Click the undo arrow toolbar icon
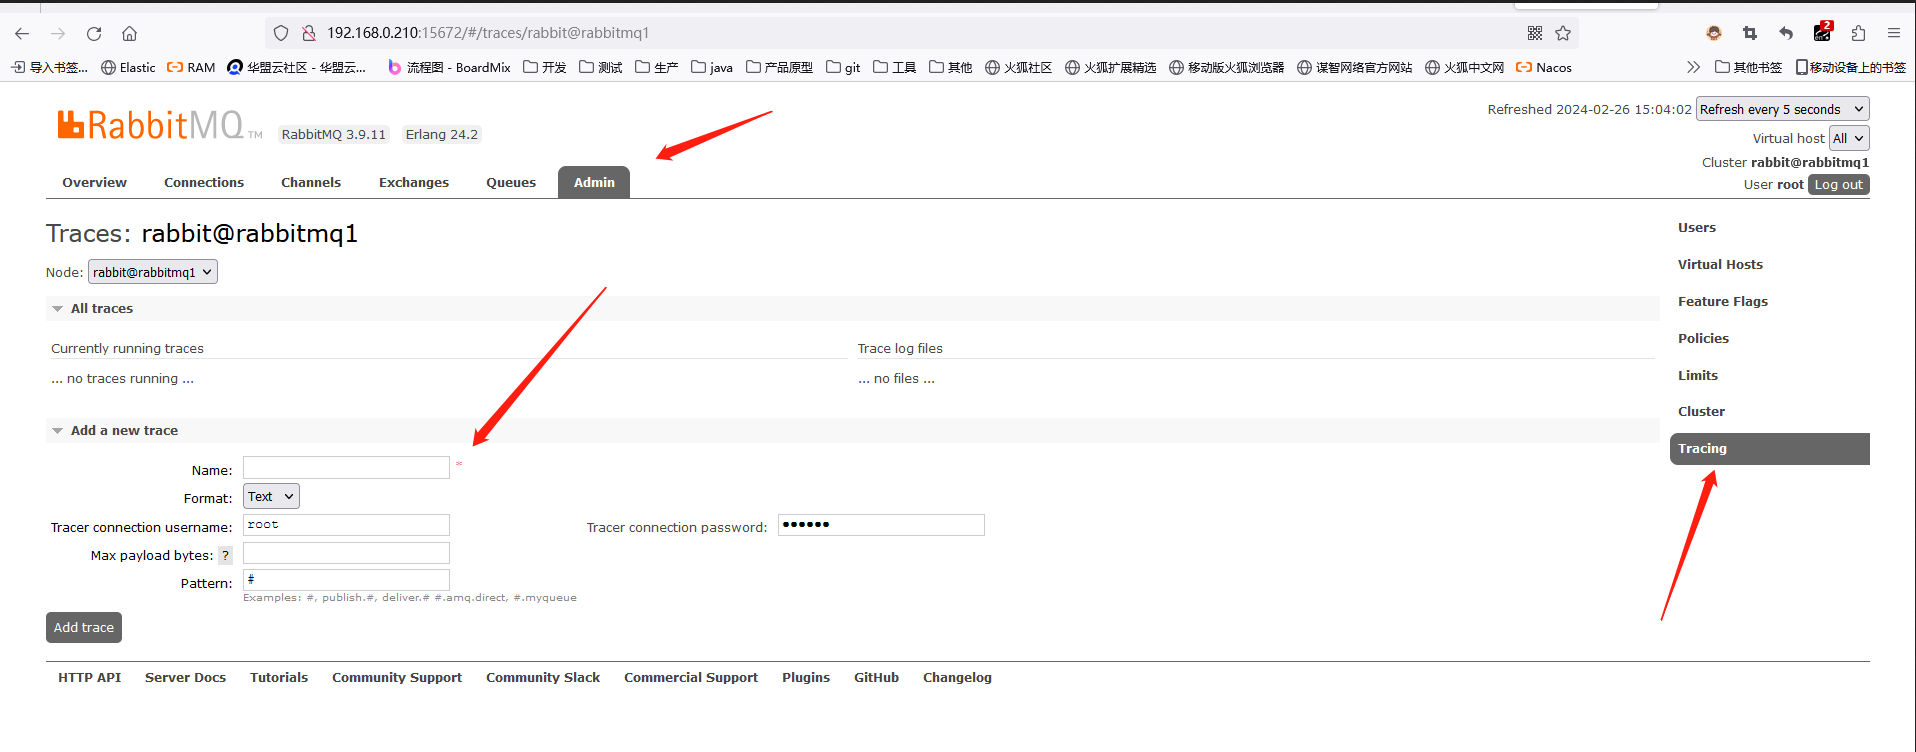This screenshot has height=752, width=1916. (1786, 33)
